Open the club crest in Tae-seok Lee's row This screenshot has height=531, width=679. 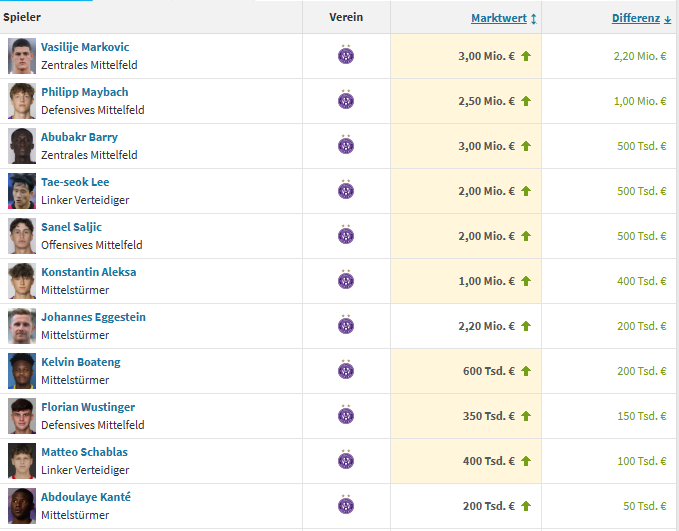346,190
